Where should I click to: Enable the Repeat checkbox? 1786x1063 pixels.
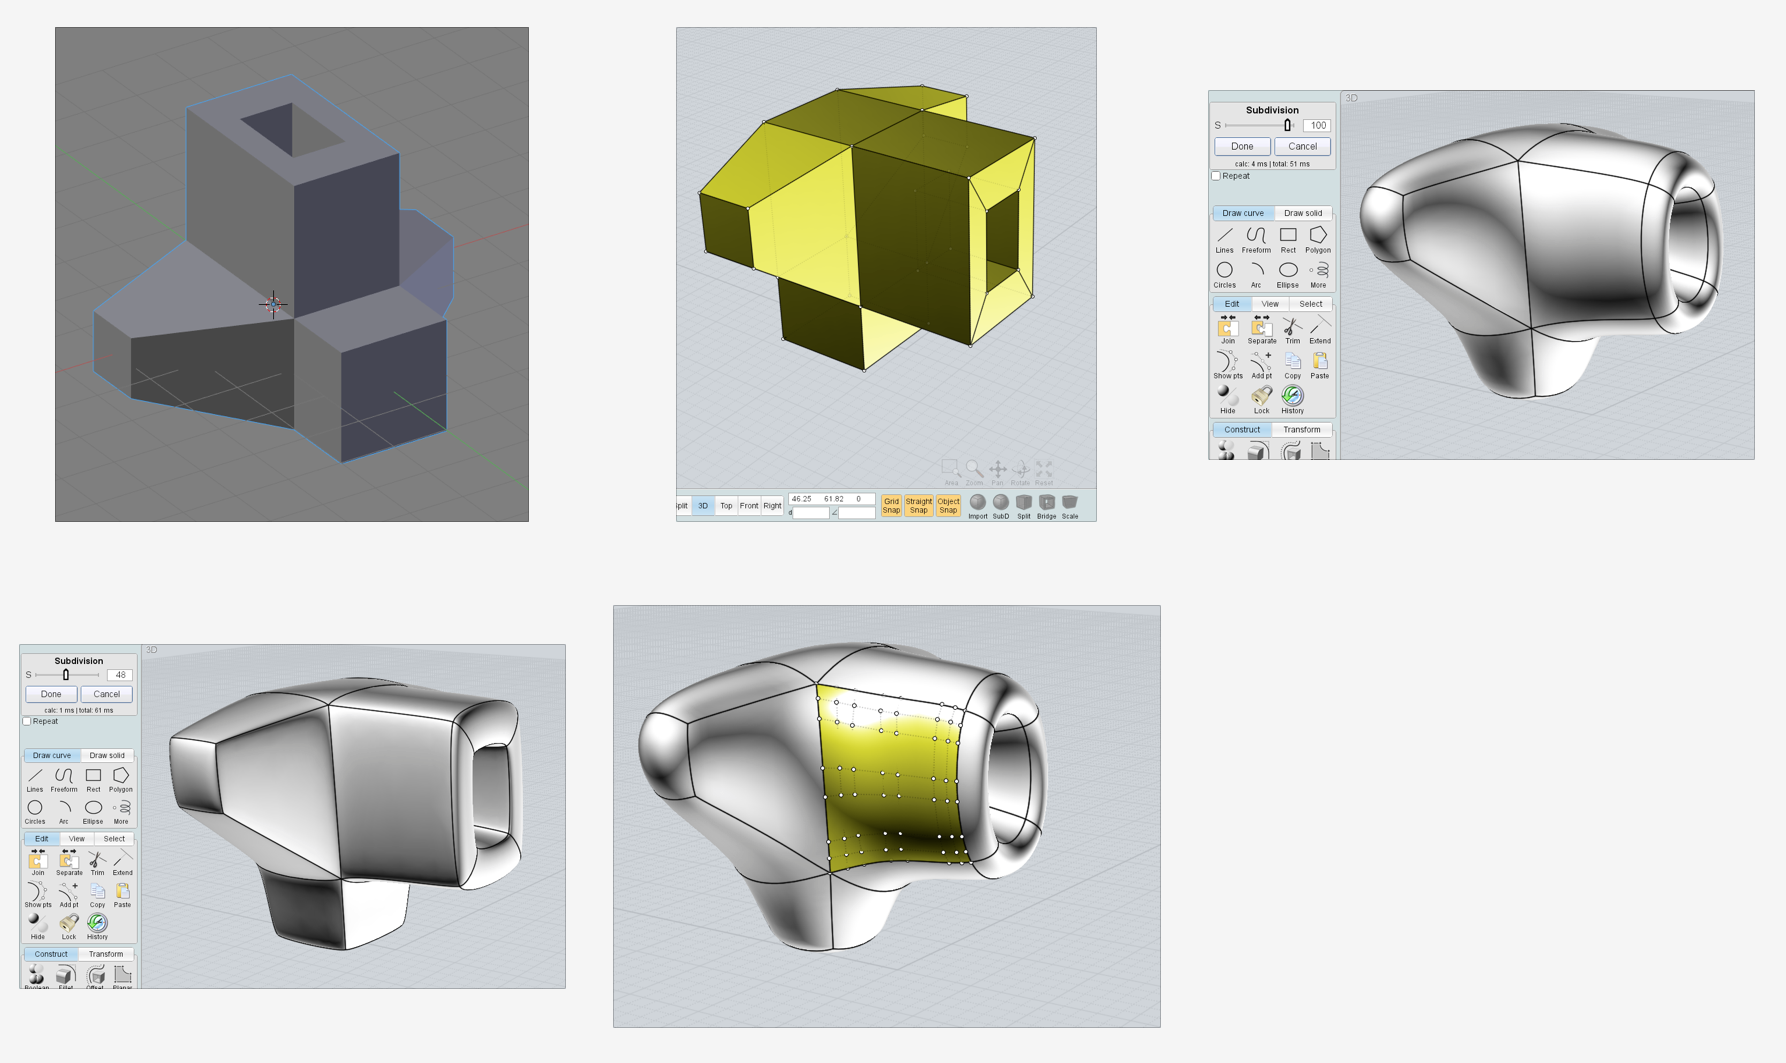(27, 720)
